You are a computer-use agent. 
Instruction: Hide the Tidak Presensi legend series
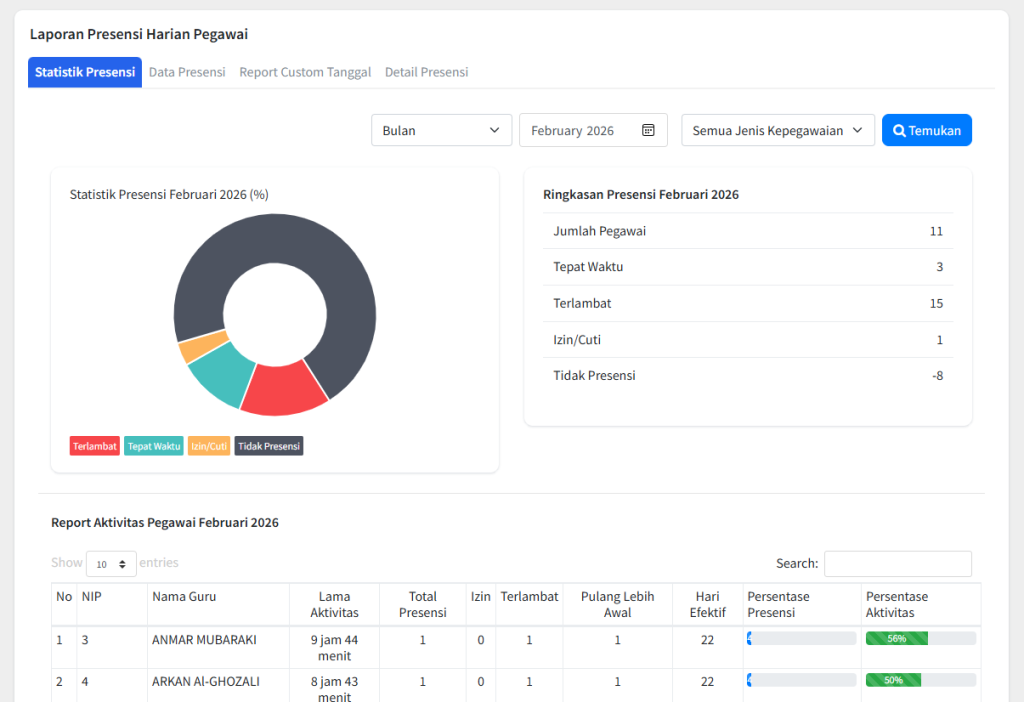pyautogui.click(x=269, y=446)
